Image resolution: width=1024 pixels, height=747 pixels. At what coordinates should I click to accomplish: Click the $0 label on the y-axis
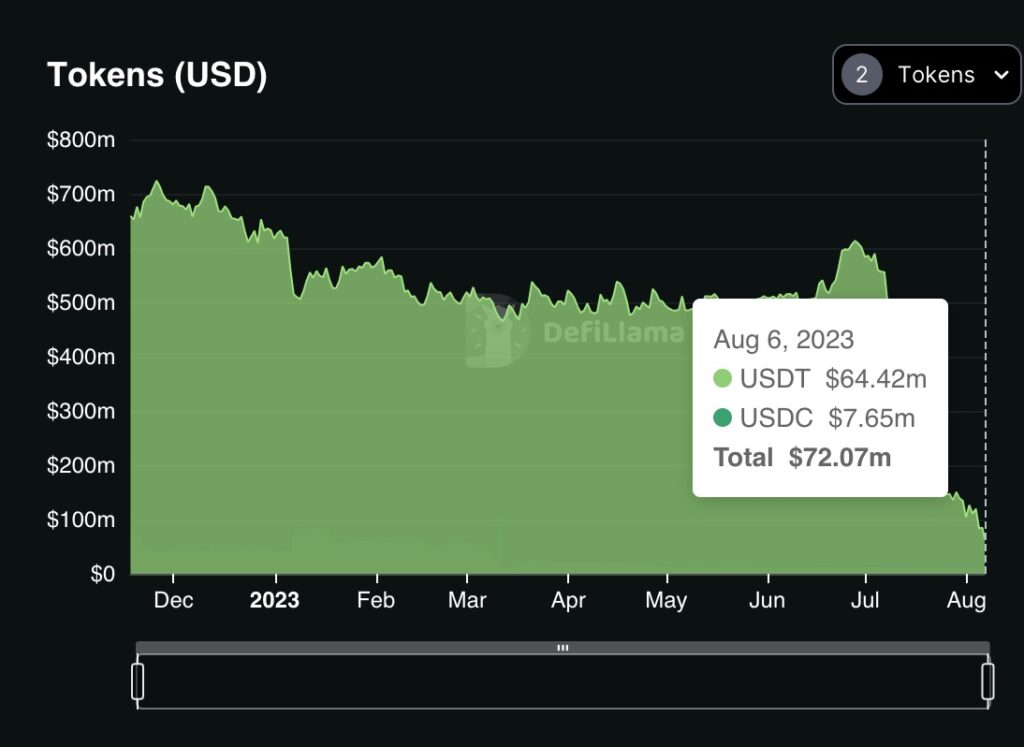[x=102, y=574]
